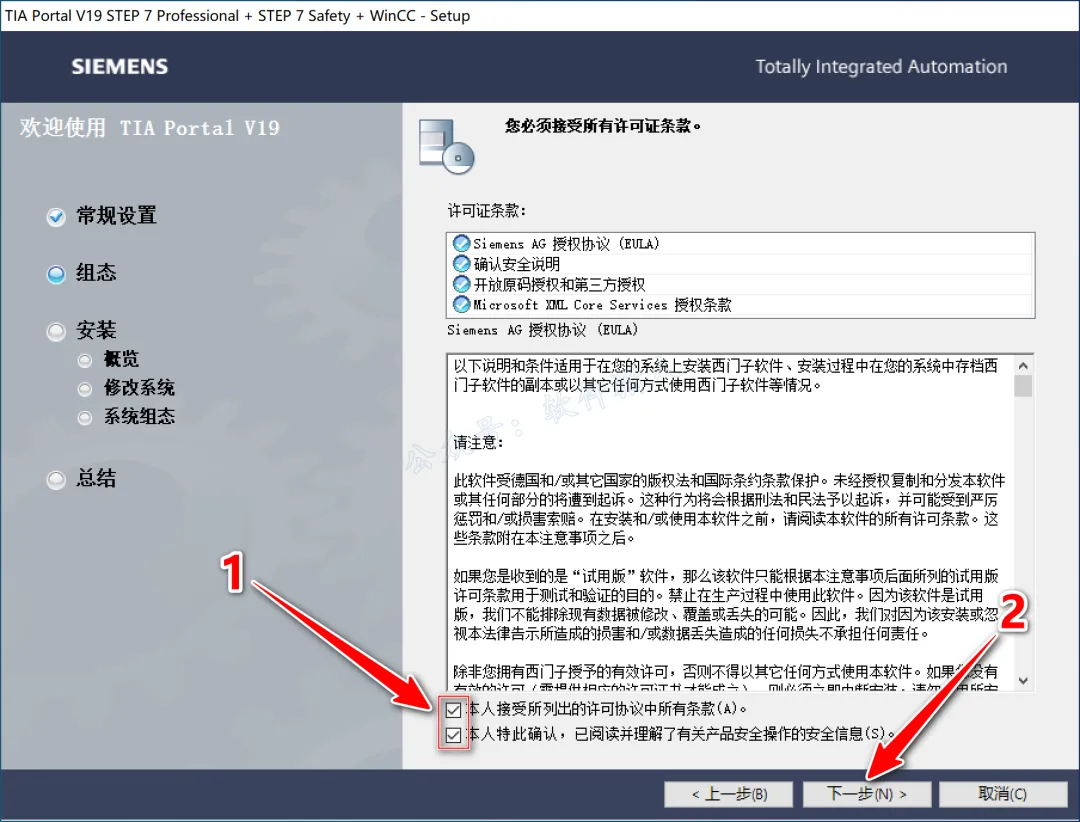1080x822 pixels.
Task: Click the blue step indicator beside 组态
Action: (x=56, y=274)
